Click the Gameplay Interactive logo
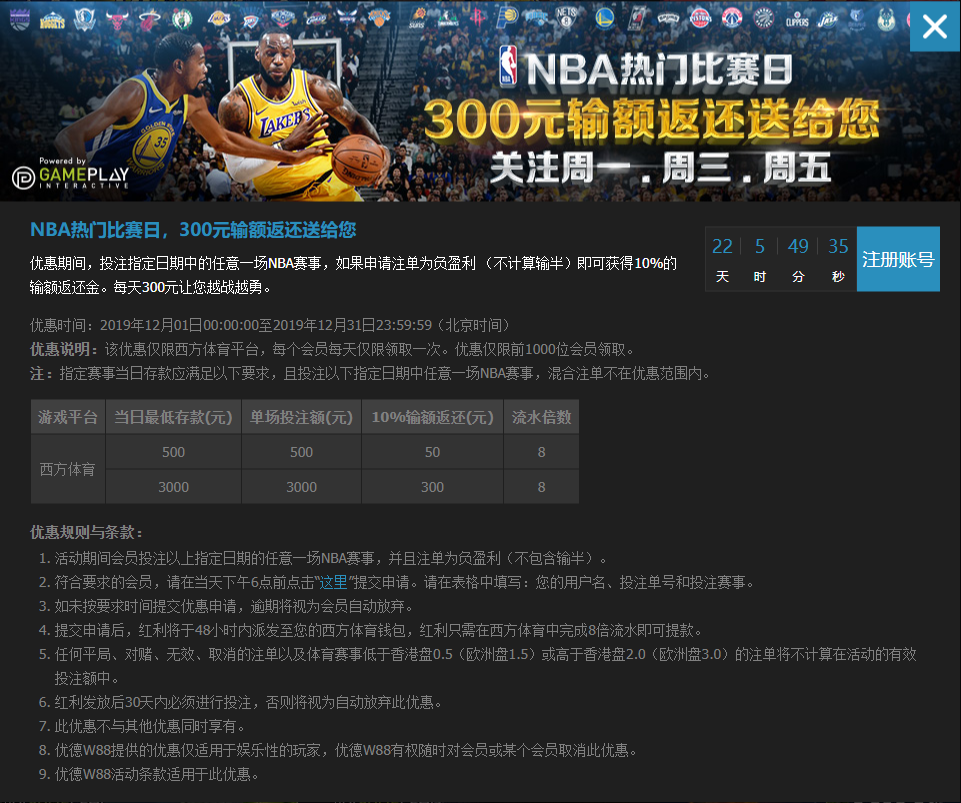The image size is (961, 803). tap(70, 175)
